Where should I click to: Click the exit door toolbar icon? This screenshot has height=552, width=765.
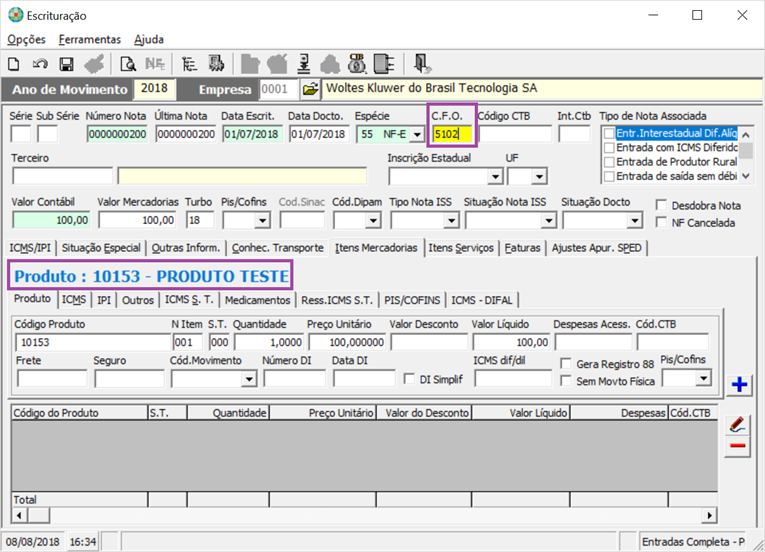coord(422,64)
